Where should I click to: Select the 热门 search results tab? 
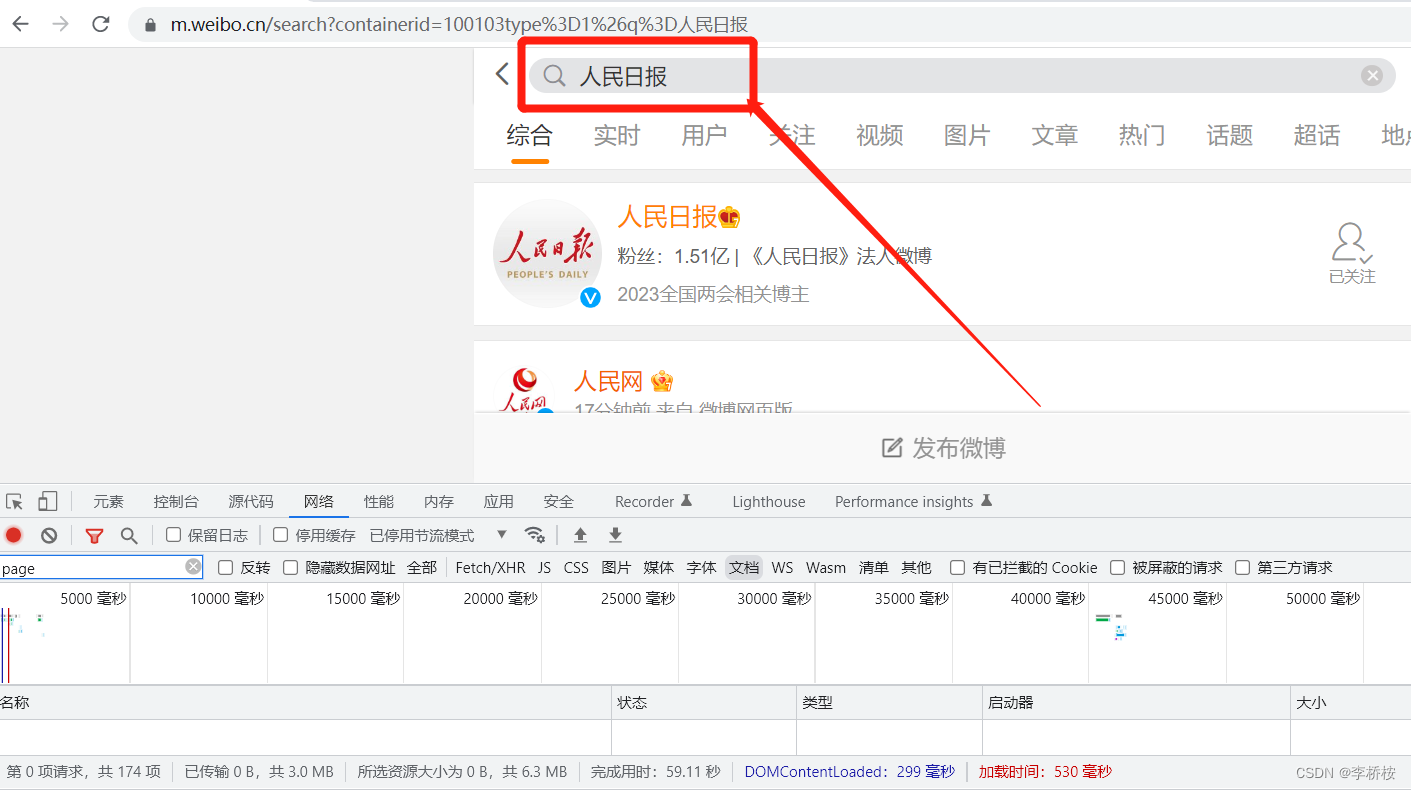click(x=1142, y=136)
